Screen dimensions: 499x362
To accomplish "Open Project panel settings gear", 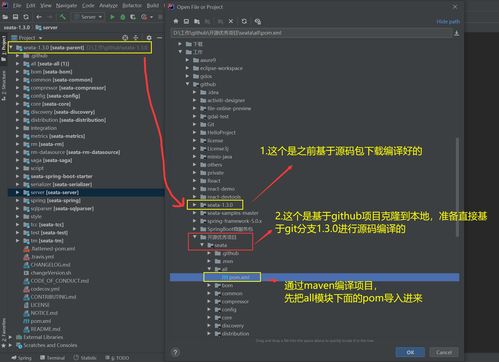I will (x=149, y=38).
